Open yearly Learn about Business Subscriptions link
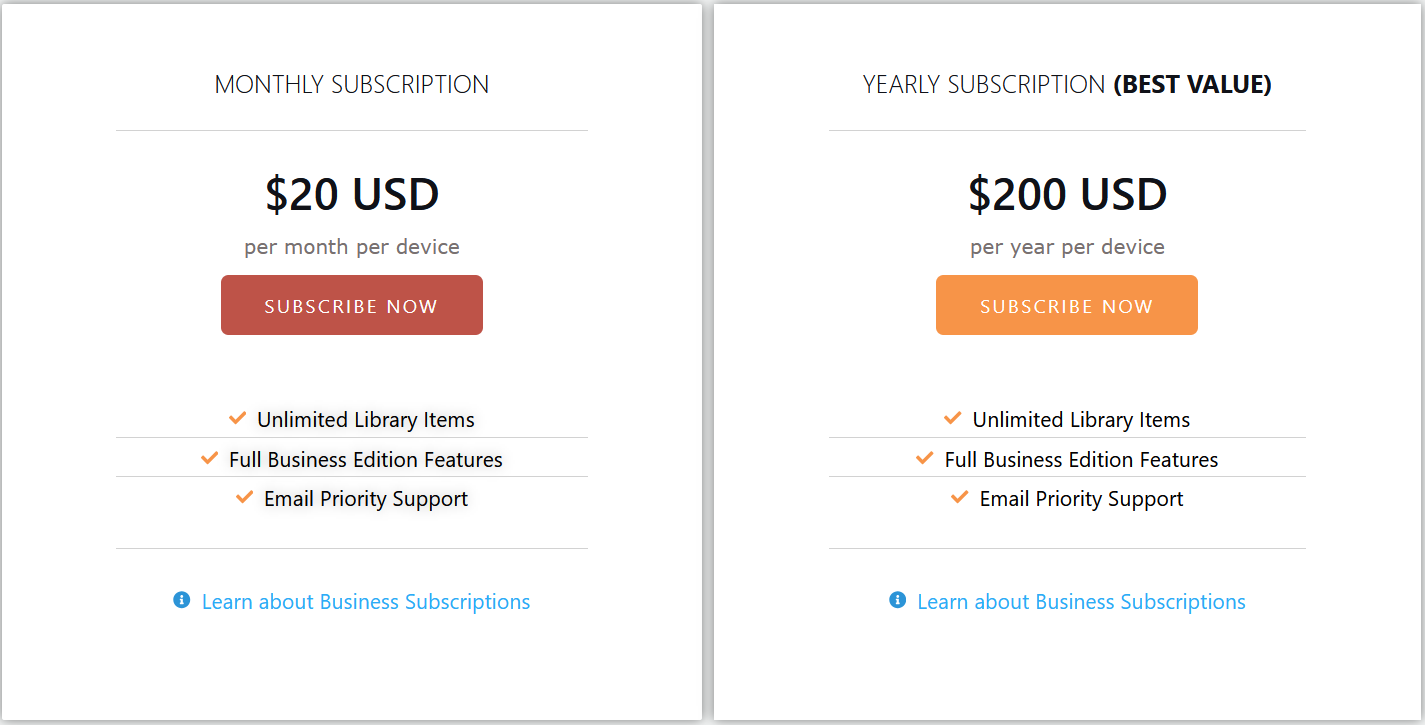This screenshot has width=1425, height=725. tap(1081, 602)
